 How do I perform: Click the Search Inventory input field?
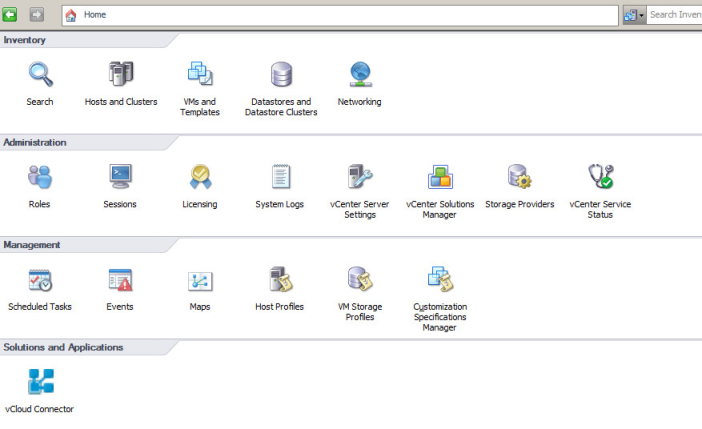[674, 15]
